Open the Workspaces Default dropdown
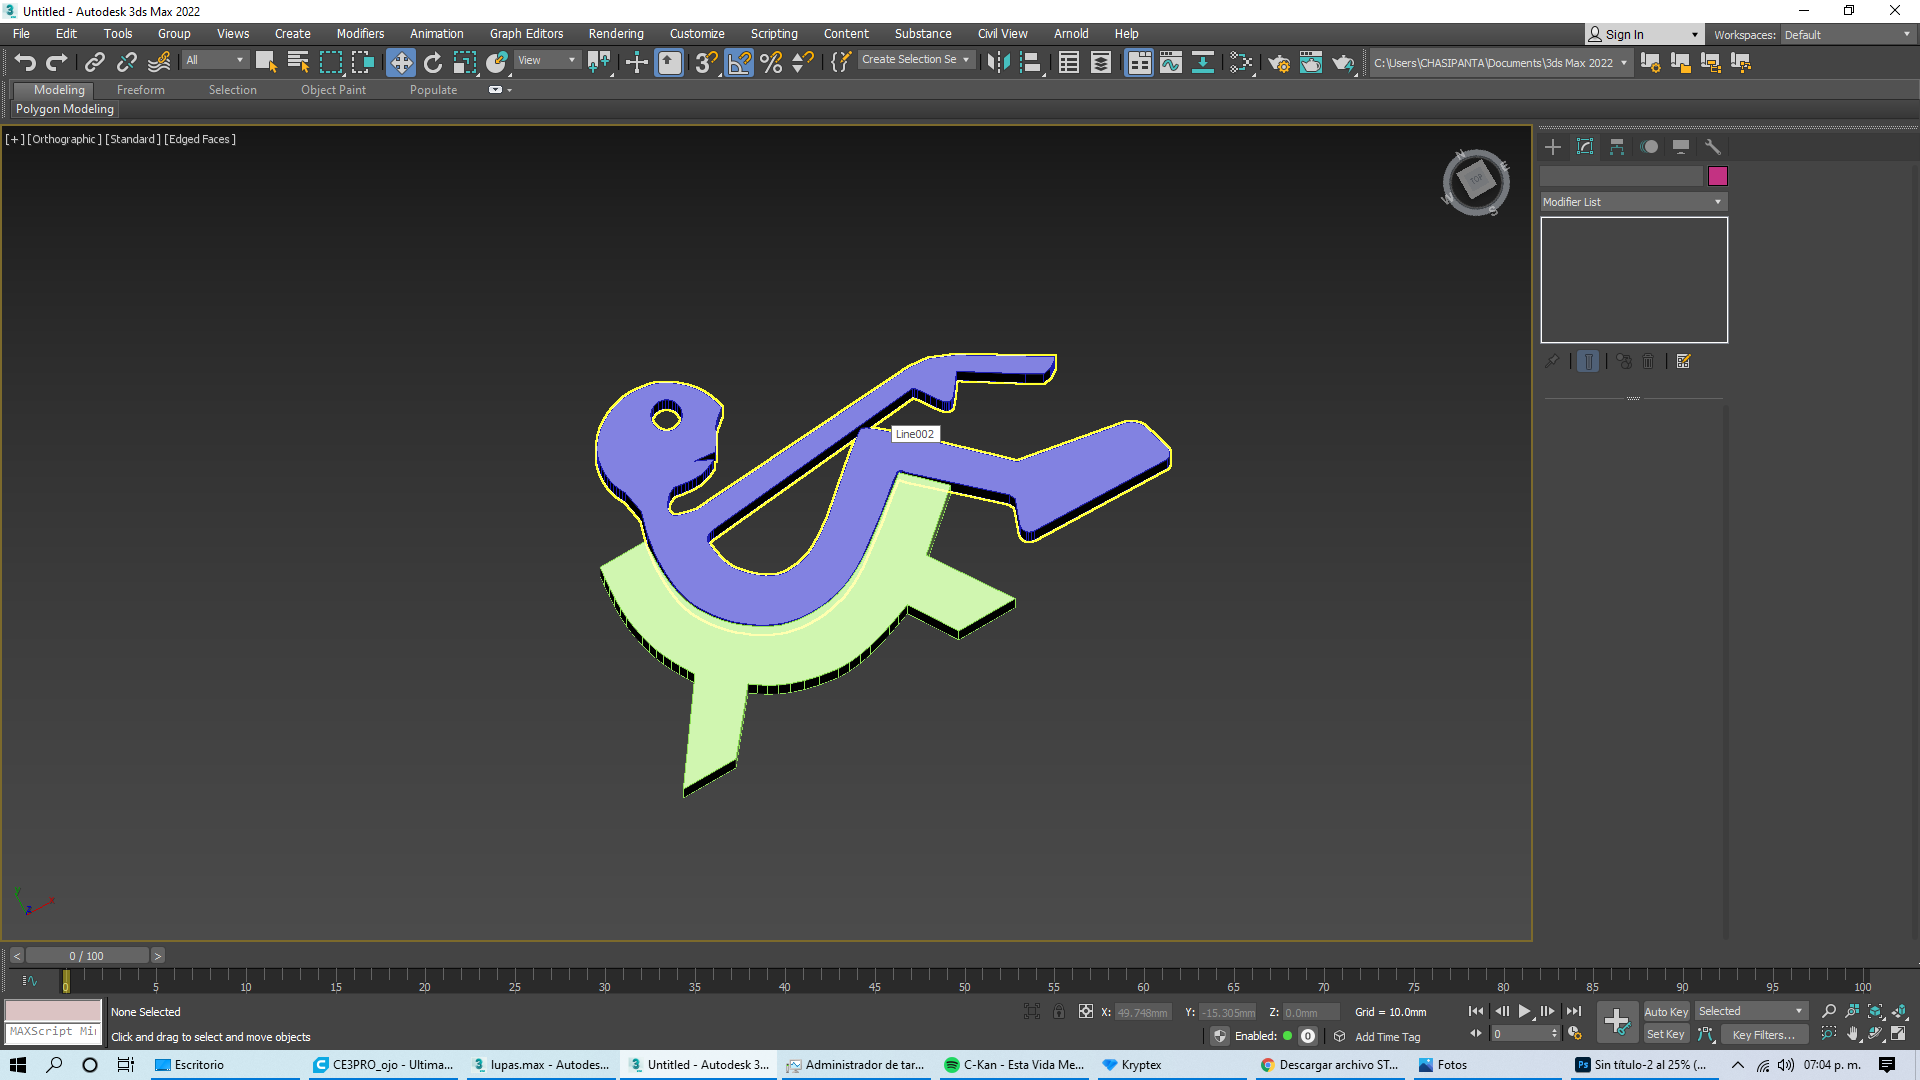 click(x=1847, y=35)
